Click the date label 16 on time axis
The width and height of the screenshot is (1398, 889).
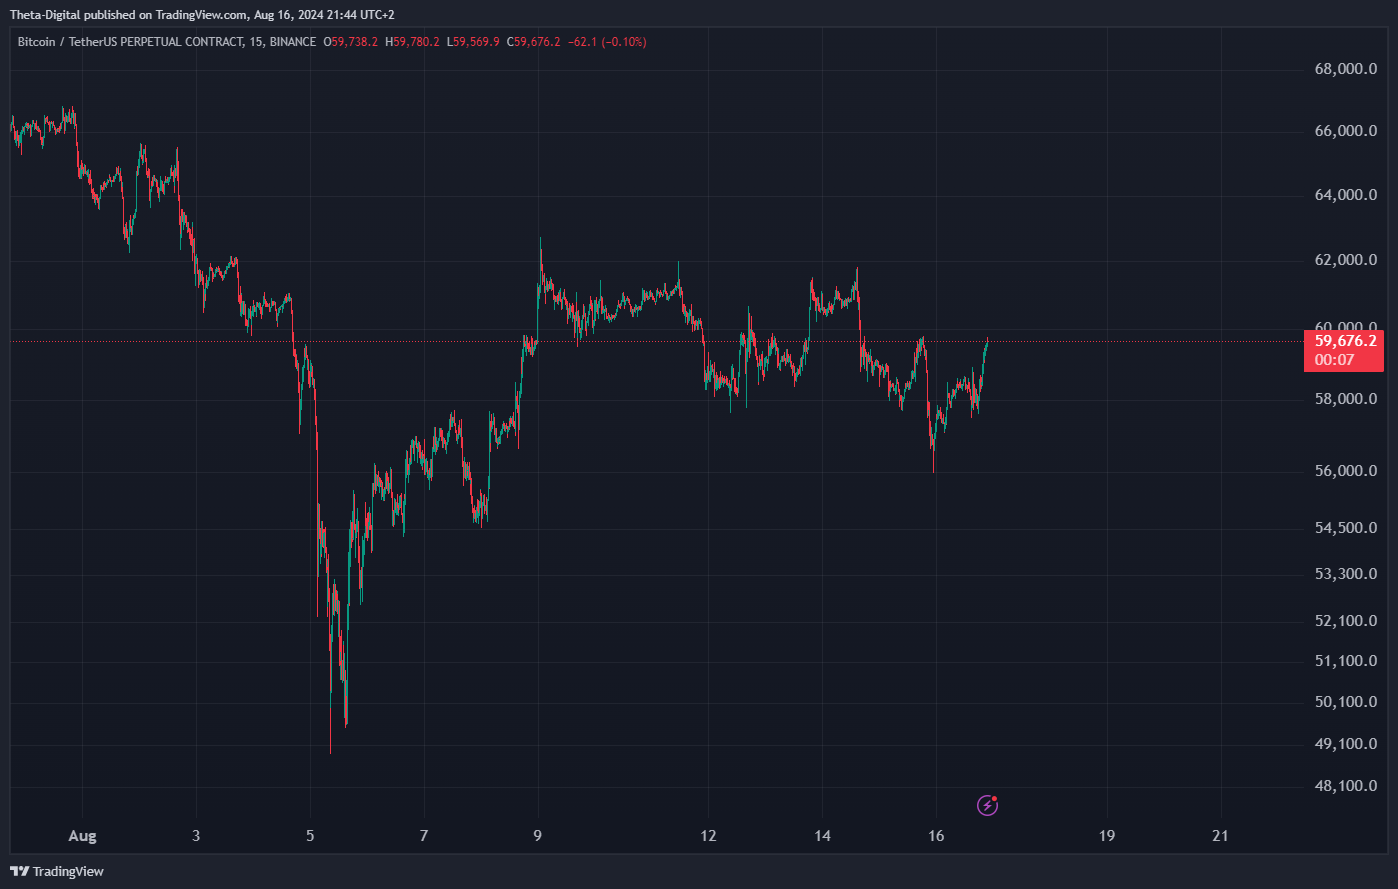[x=936, y=835]
